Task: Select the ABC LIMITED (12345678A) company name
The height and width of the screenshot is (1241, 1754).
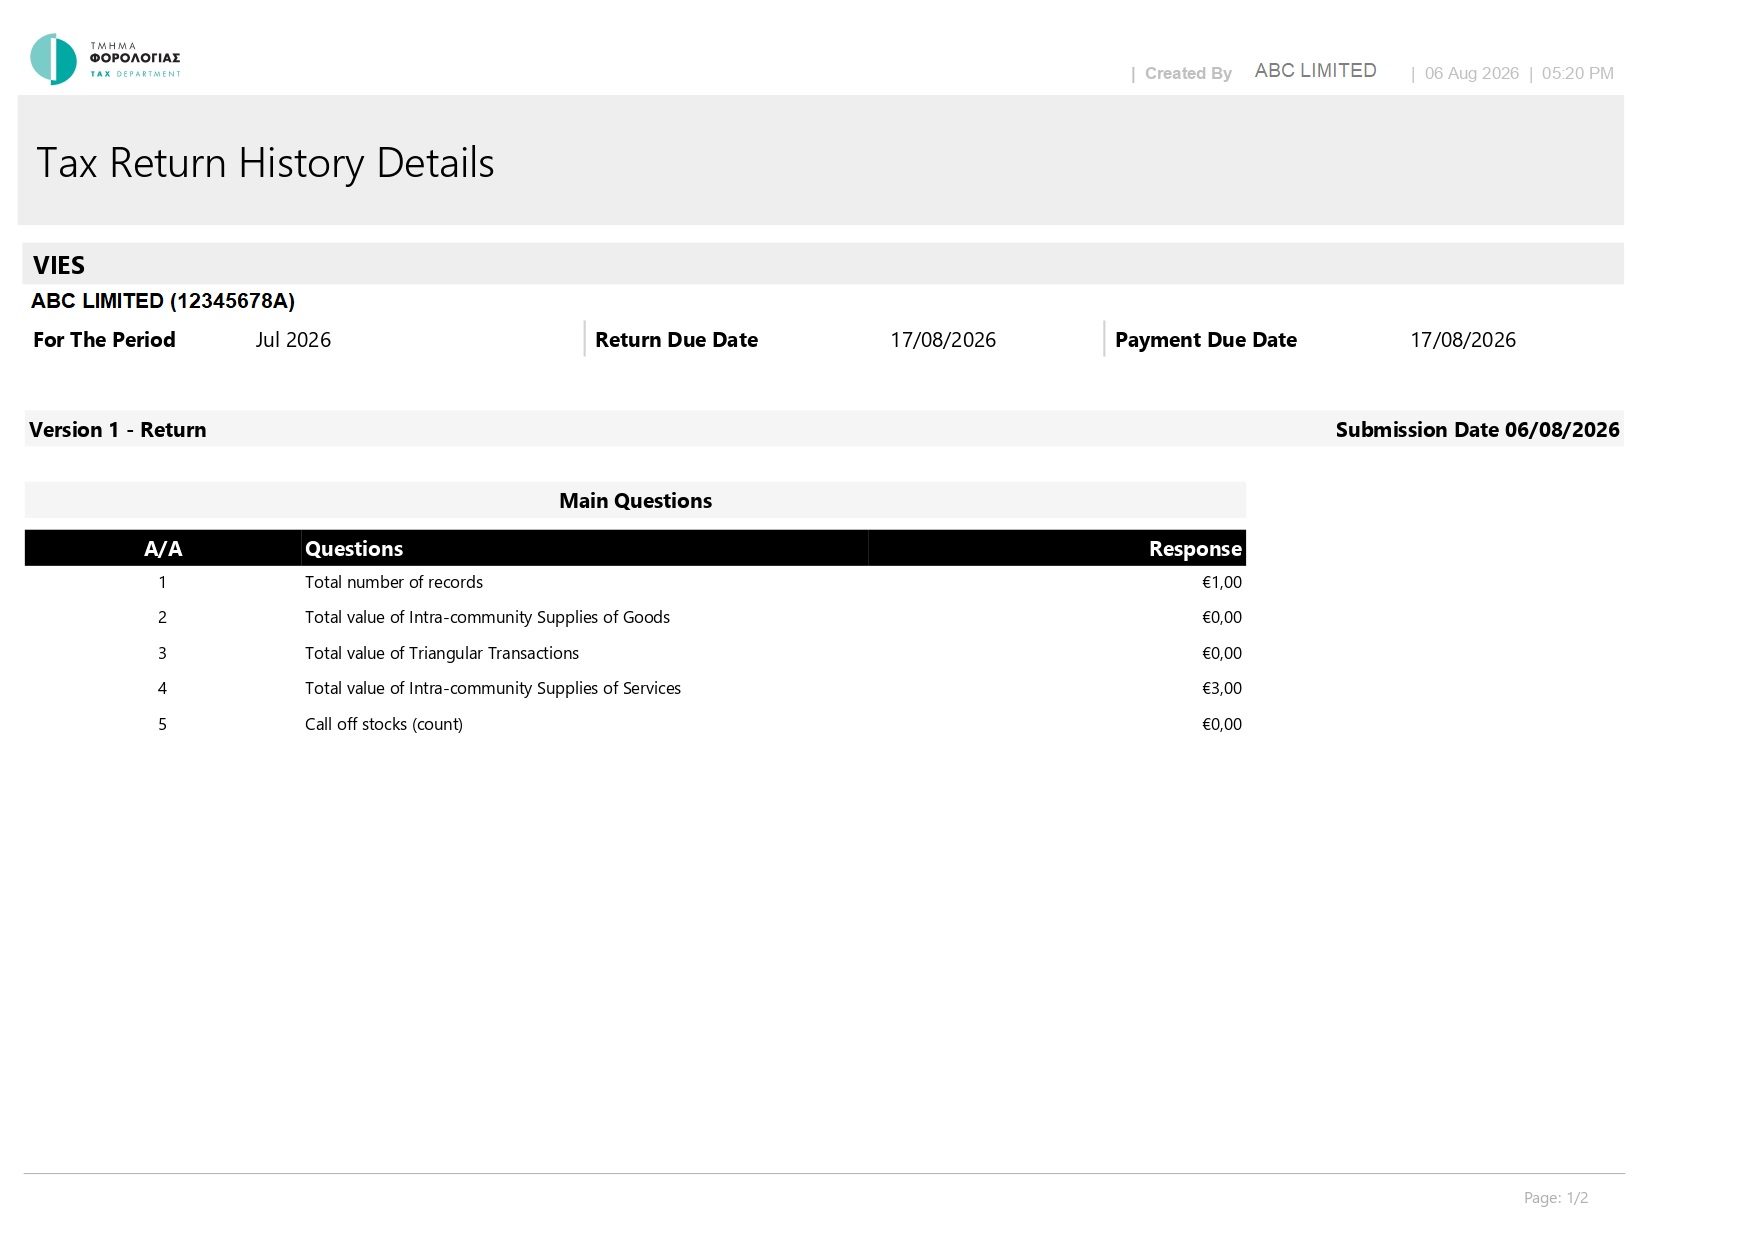Action: (163, 301)
